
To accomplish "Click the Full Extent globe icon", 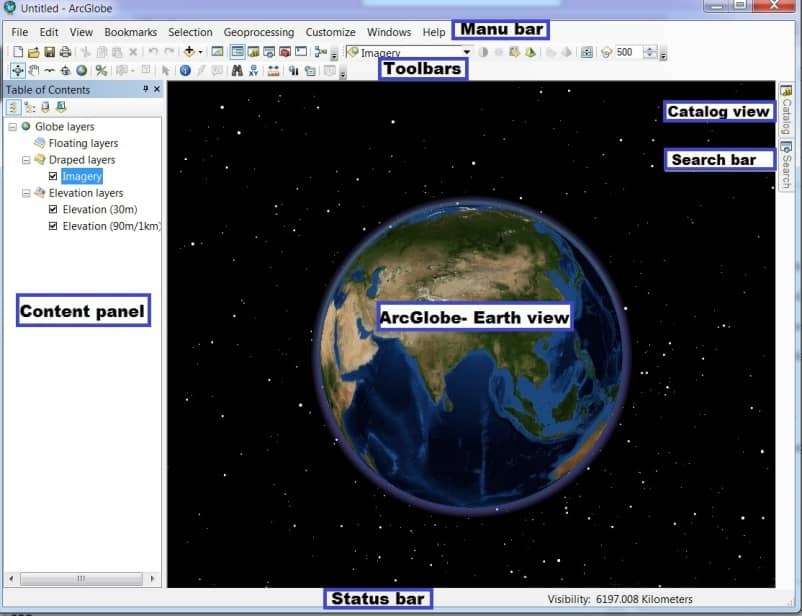I will tap(81, 71).
